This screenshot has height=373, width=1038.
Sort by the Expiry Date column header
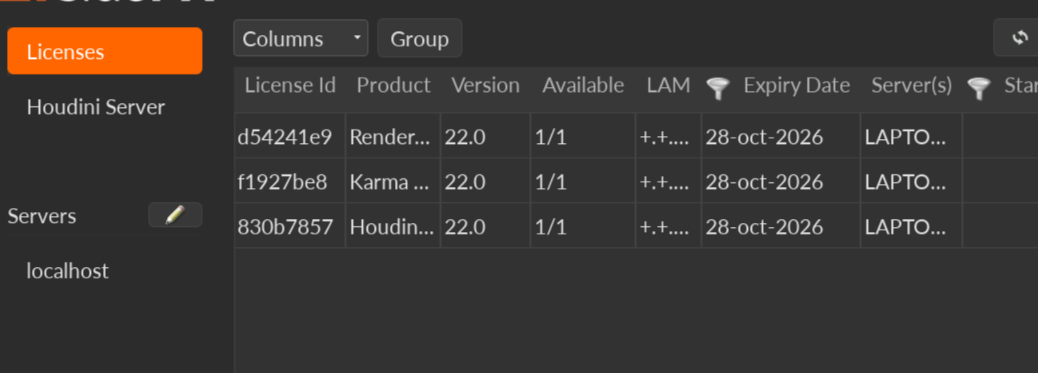(x=796, y=85)
